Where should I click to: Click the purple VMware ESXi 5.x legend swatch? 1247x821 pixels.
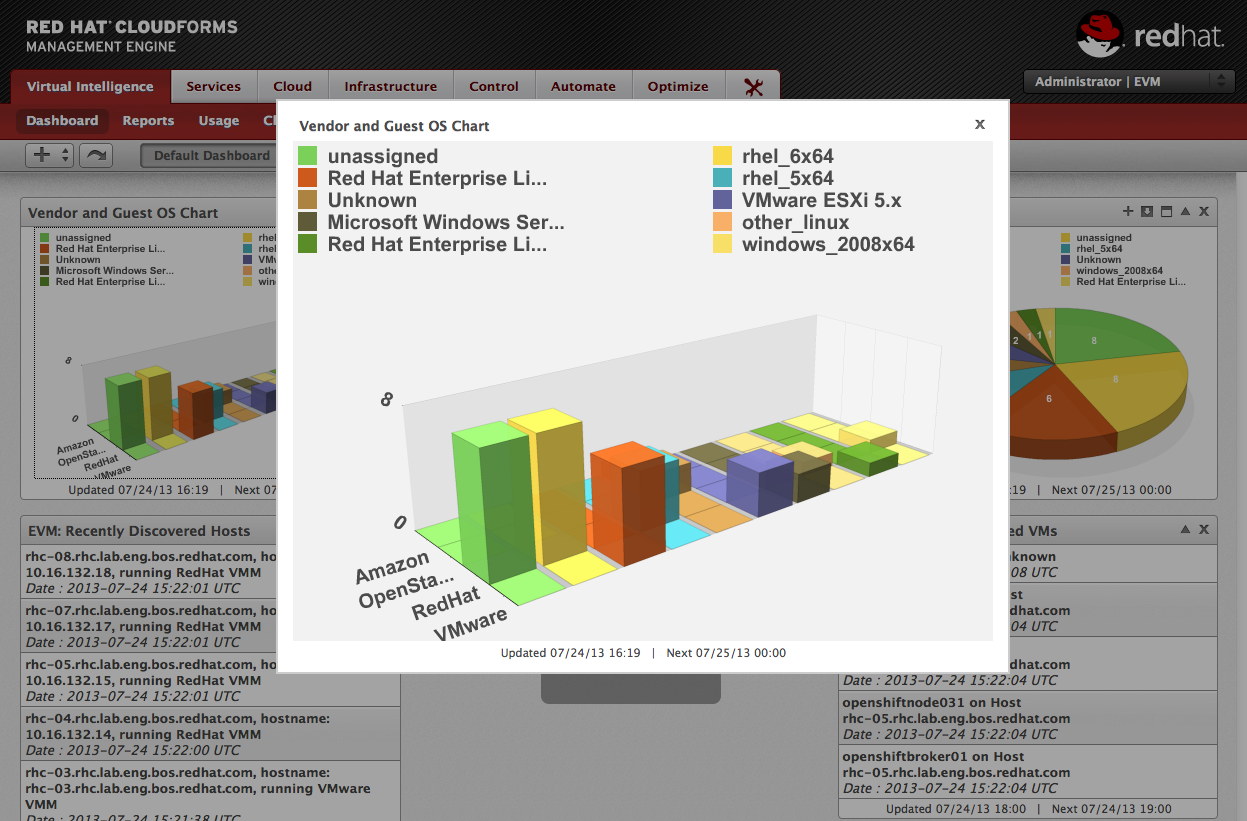click(722, 200)
